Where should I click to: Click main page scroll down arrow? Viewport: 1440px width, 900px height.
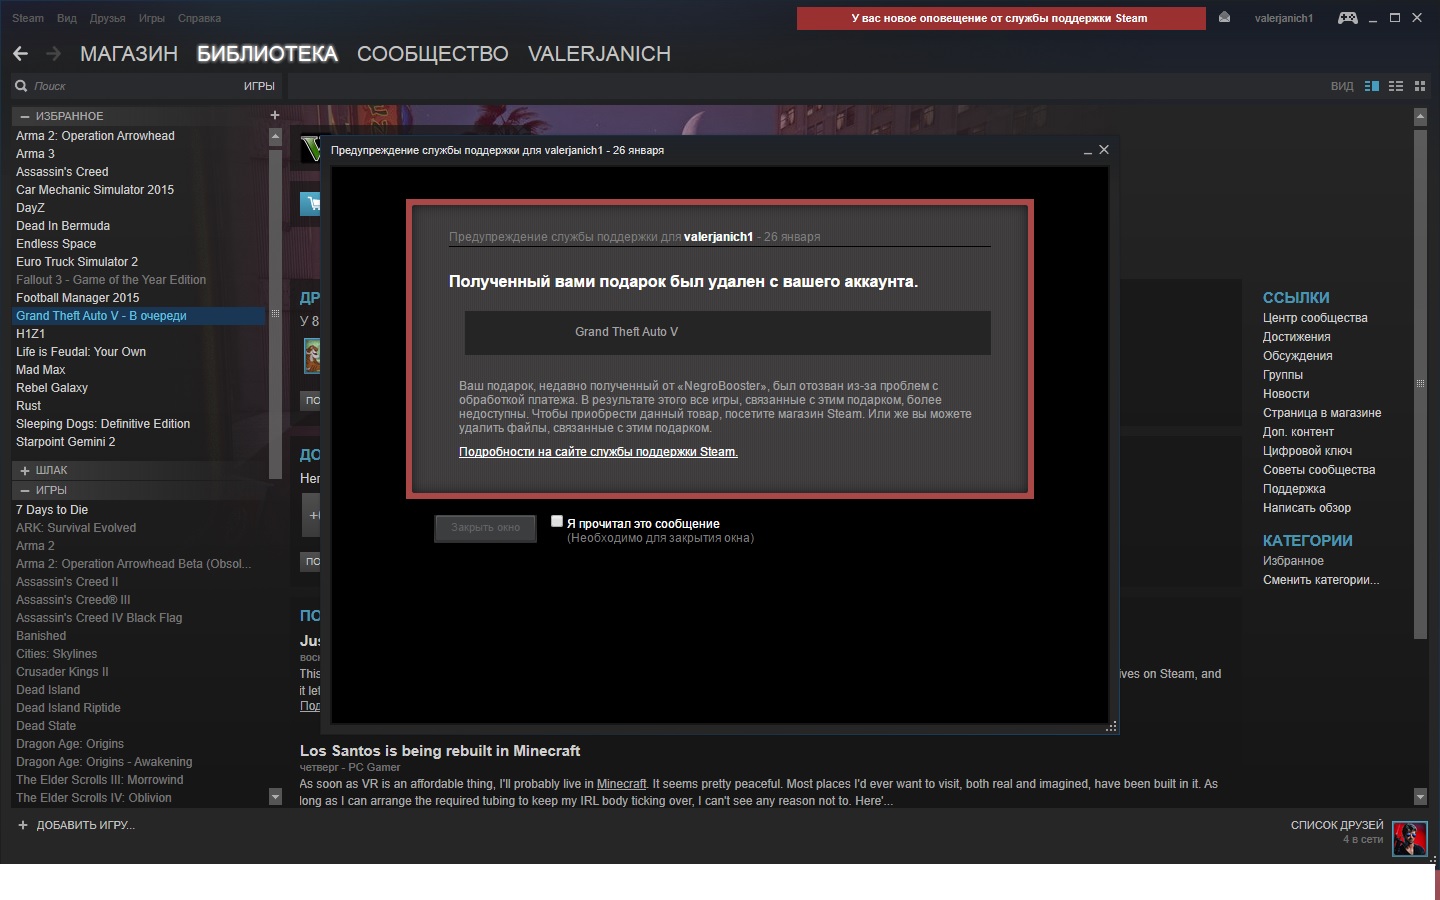coord(1420,797)
